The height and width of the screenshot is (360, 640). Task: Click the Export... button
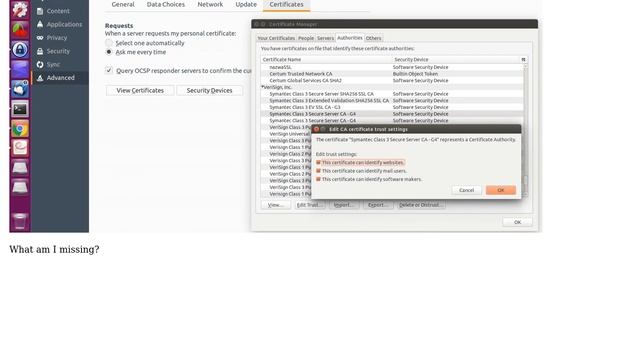[378, 205]
